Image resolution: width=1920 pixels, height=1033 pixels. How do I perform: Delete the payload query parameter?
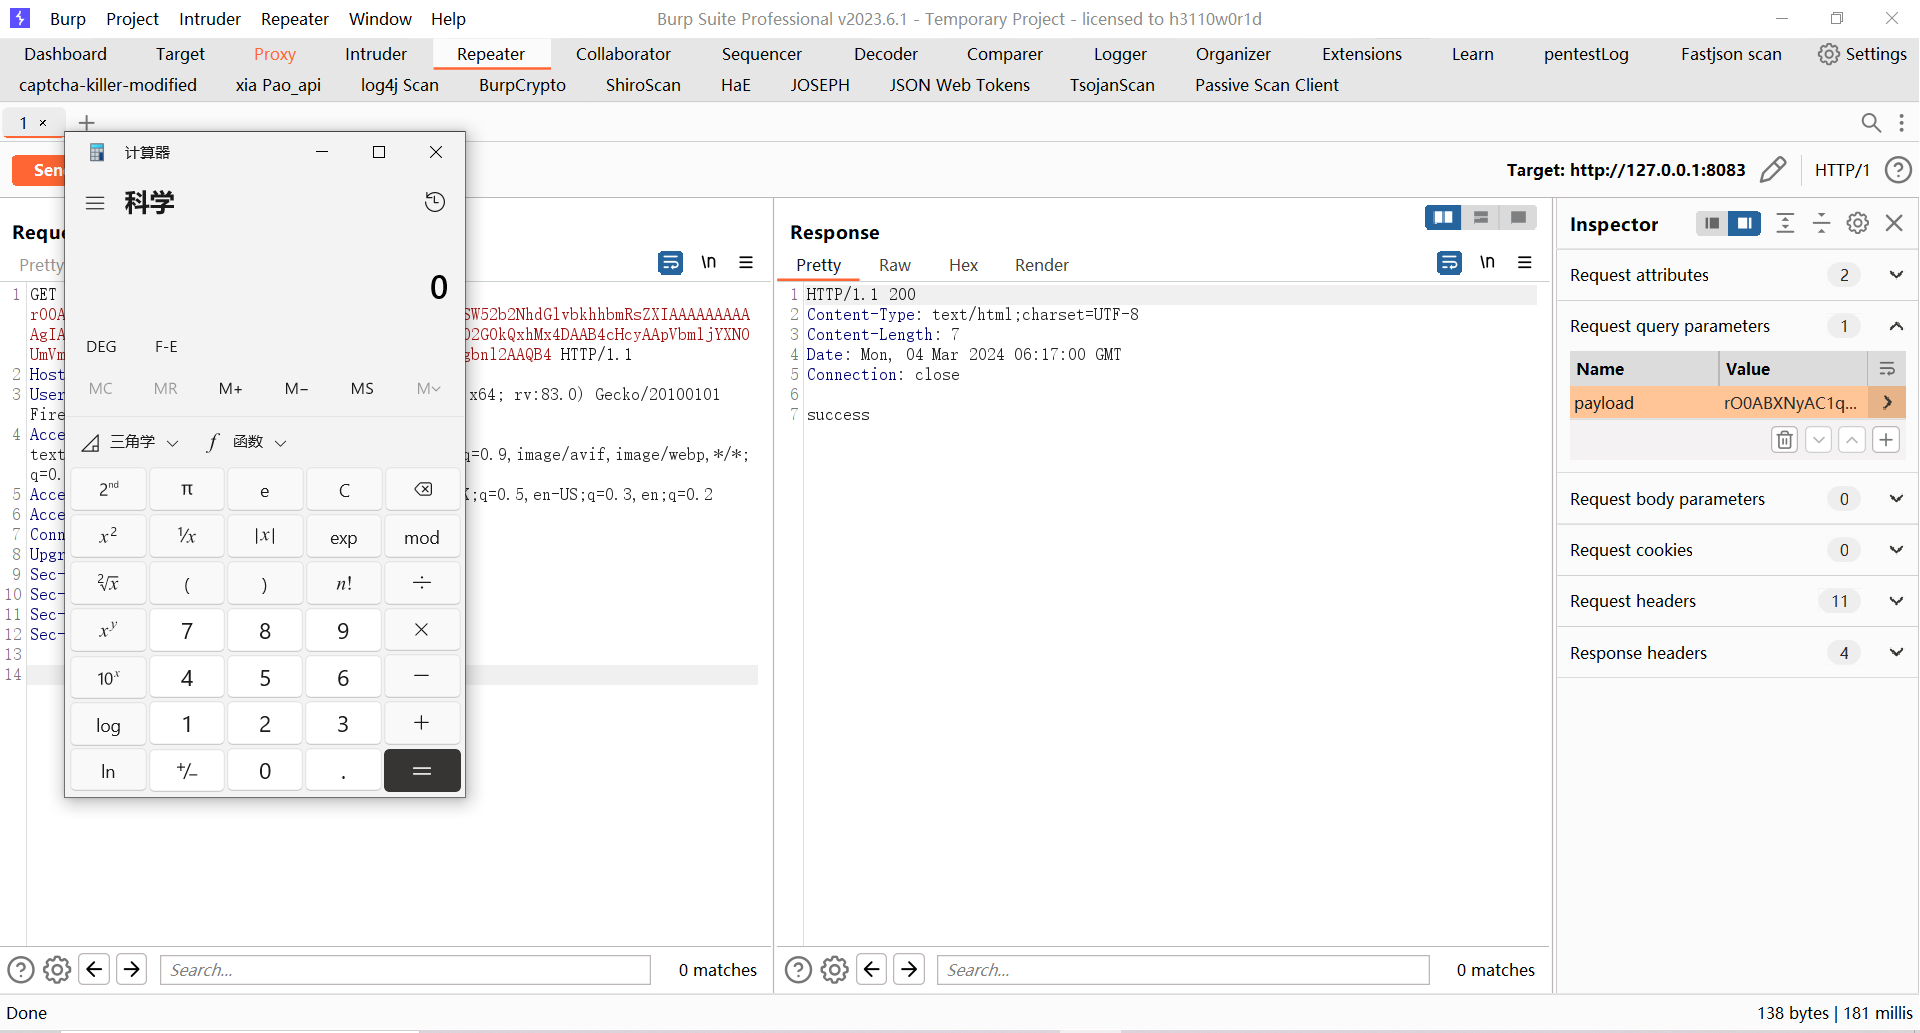click(x=1785, y=440)
